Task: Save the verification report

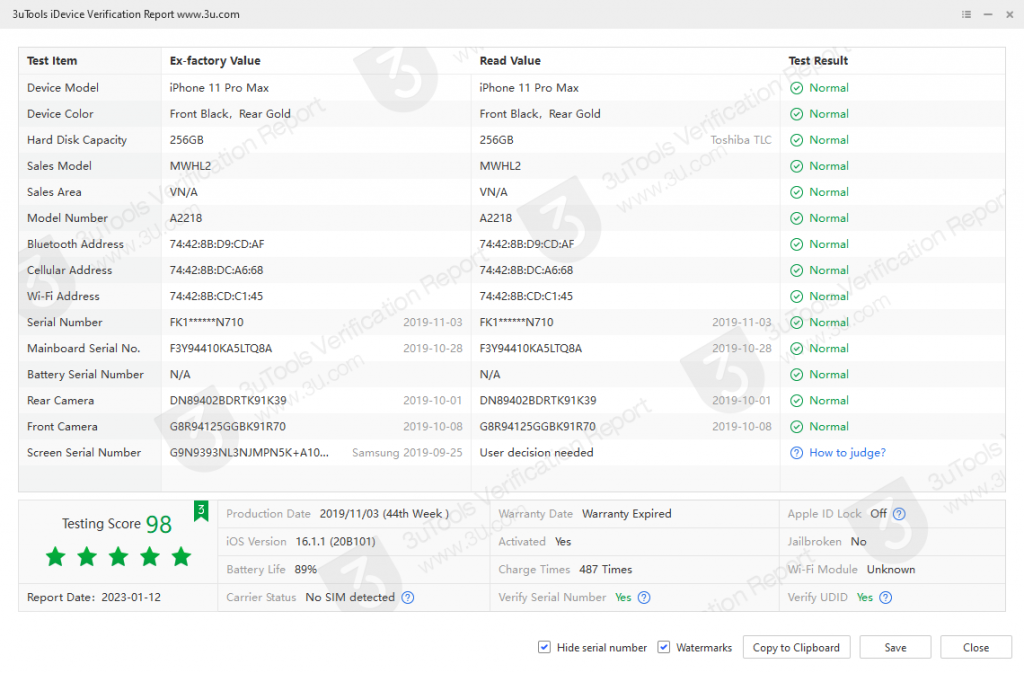Action: pyautogui.click(x=895, y=647)
